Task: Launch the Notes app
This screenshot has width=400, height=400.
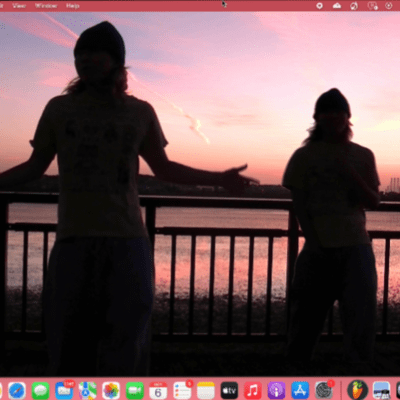Action: [206, 390]
